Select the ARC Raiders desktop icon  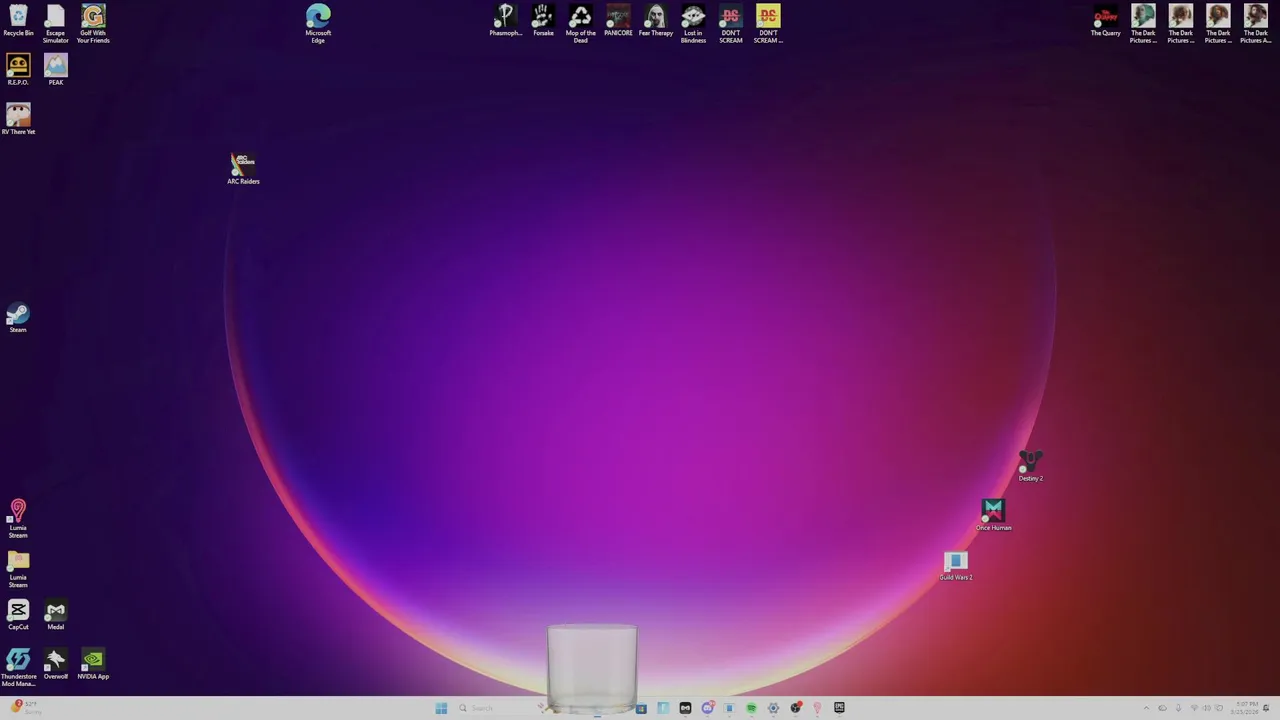pyautogui.click(x=243, y=168)
